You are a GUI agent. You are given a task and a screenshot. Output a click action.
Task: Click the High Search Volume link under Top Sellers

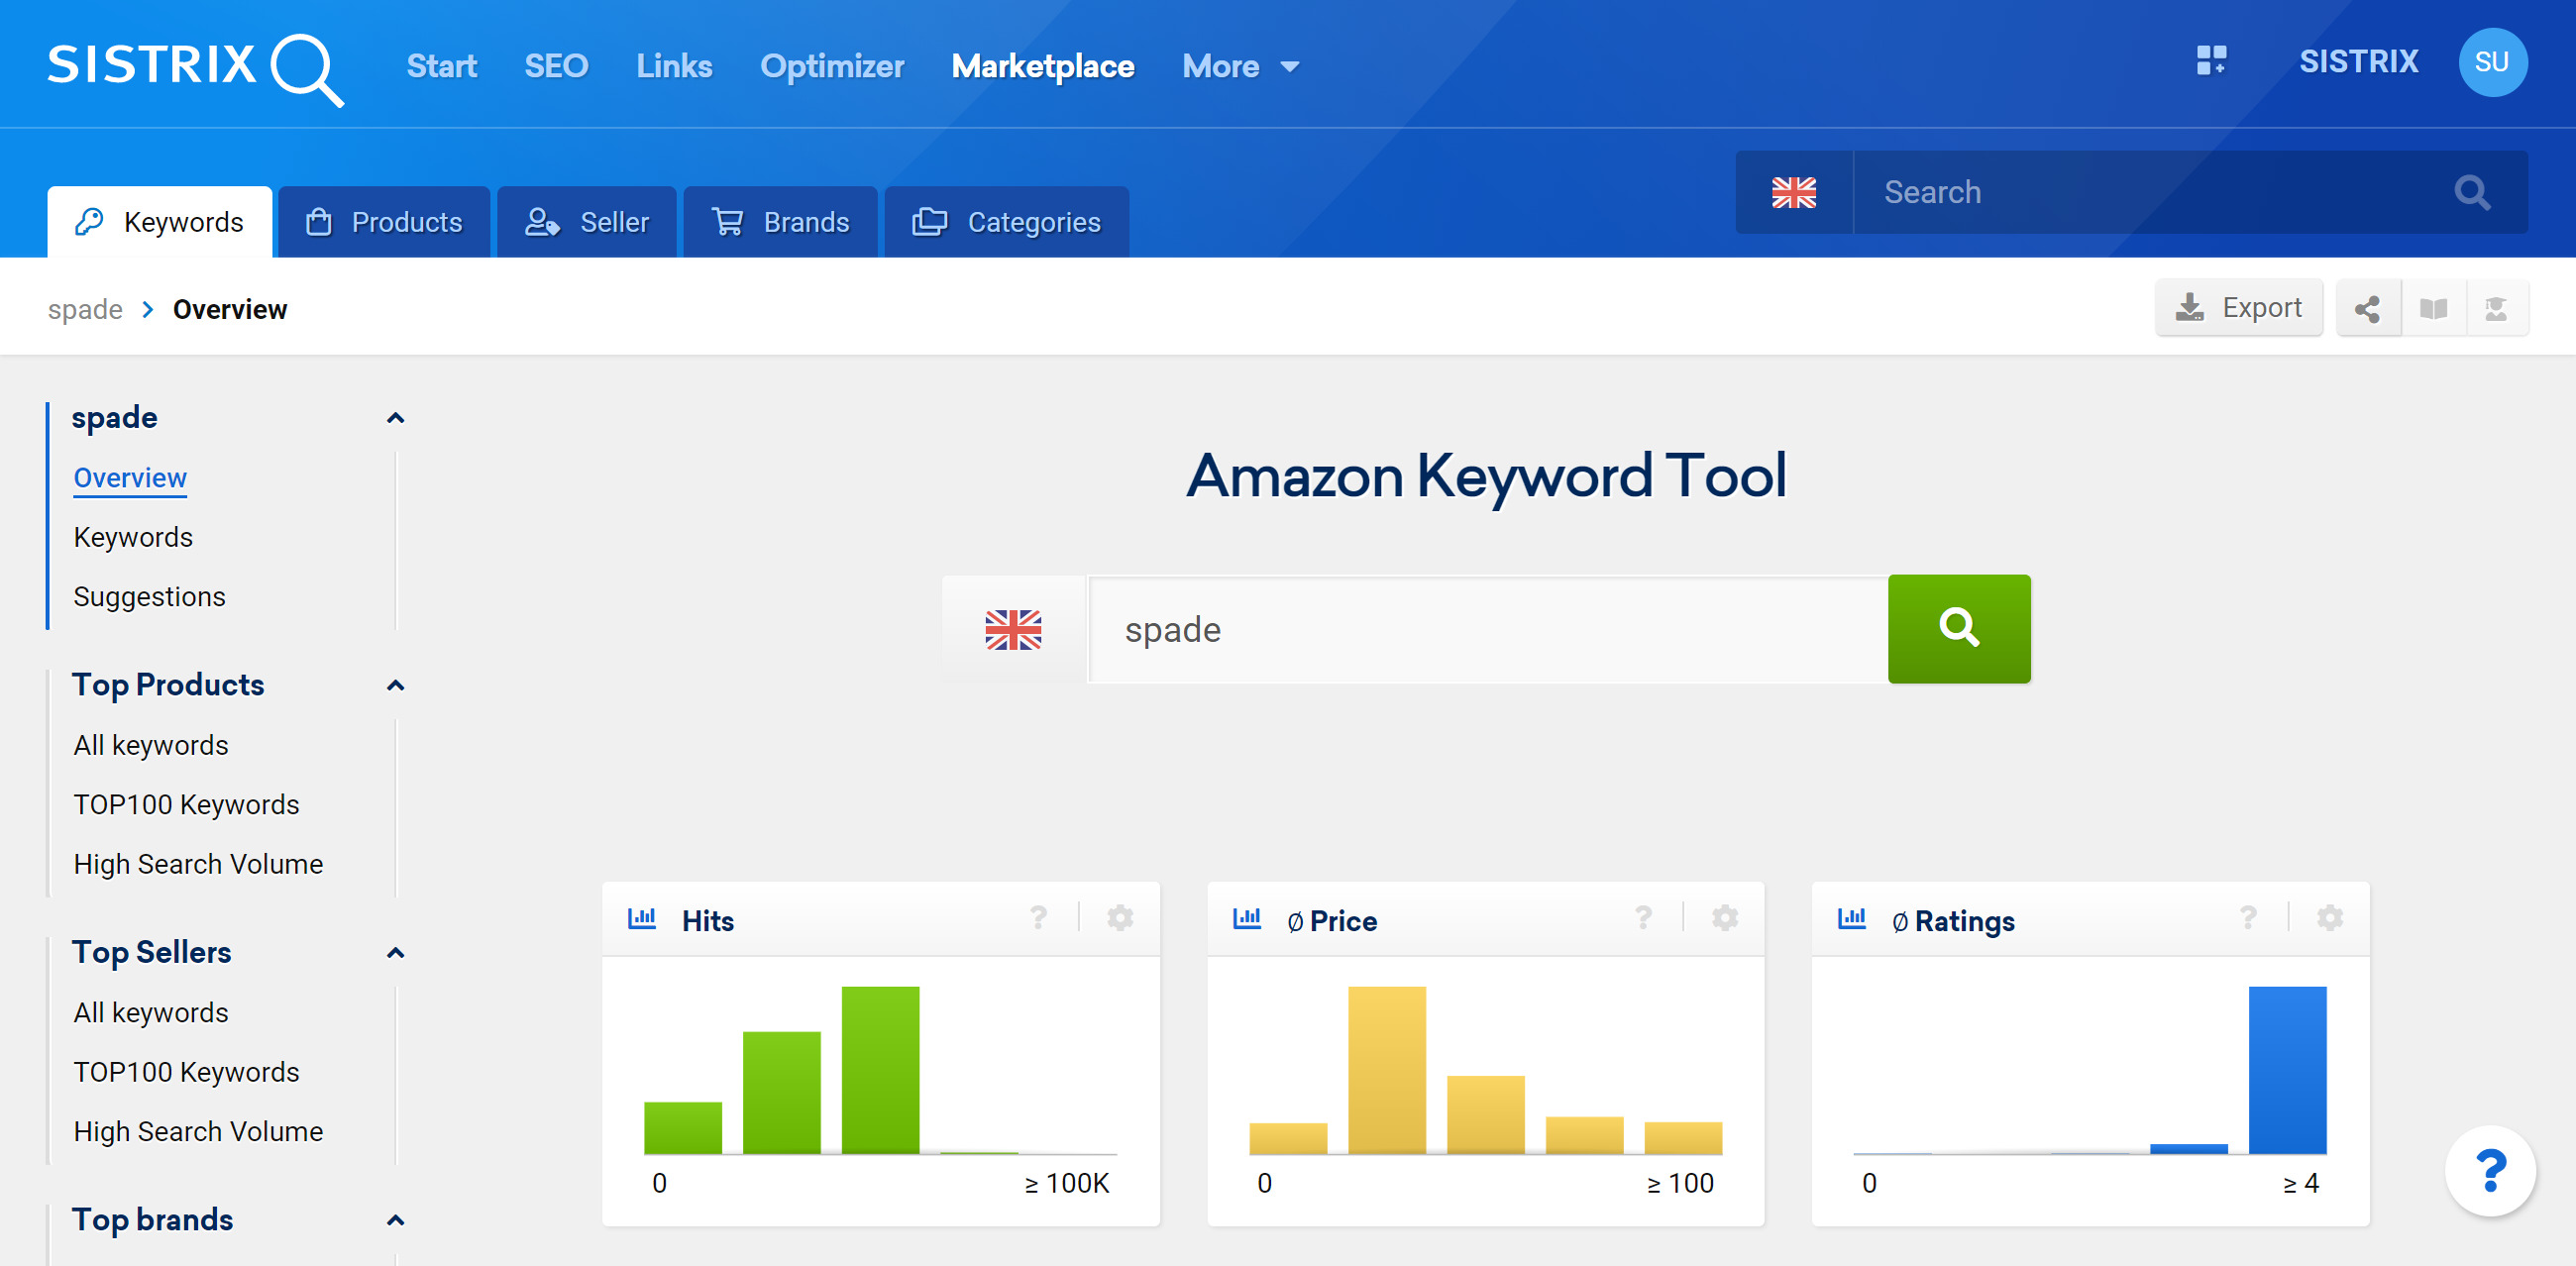[x=195, y=1131]
